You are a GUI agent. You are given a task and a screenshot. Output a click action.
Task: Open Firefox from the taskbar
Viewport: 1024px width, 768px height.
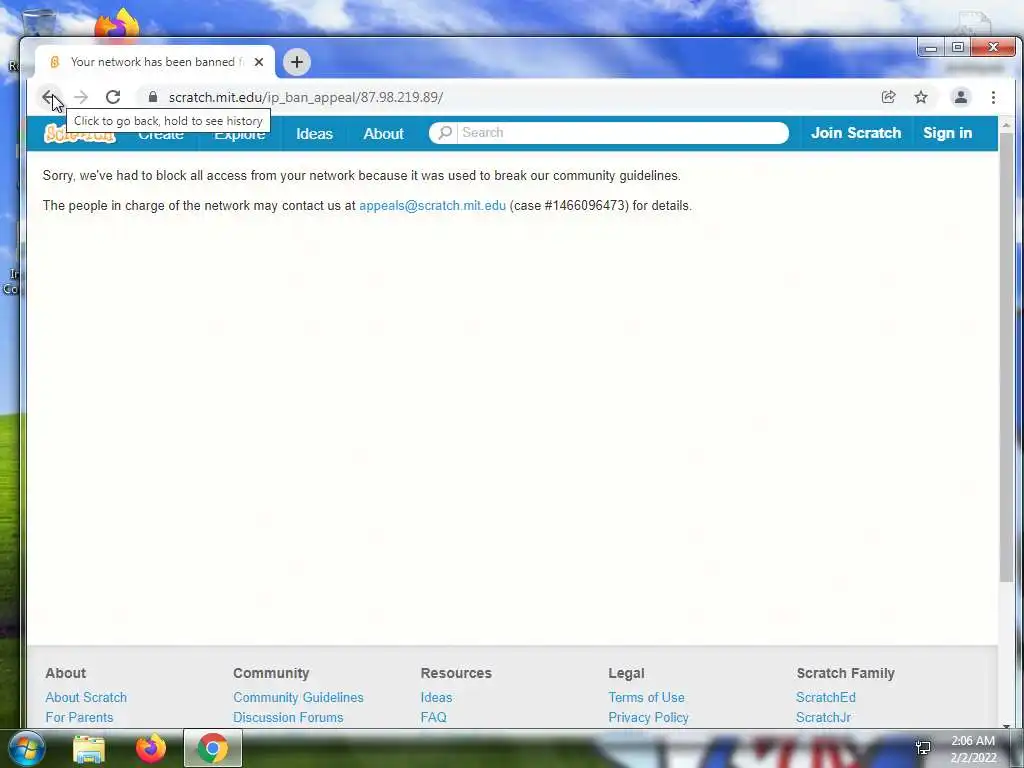(x=151, y=748)
